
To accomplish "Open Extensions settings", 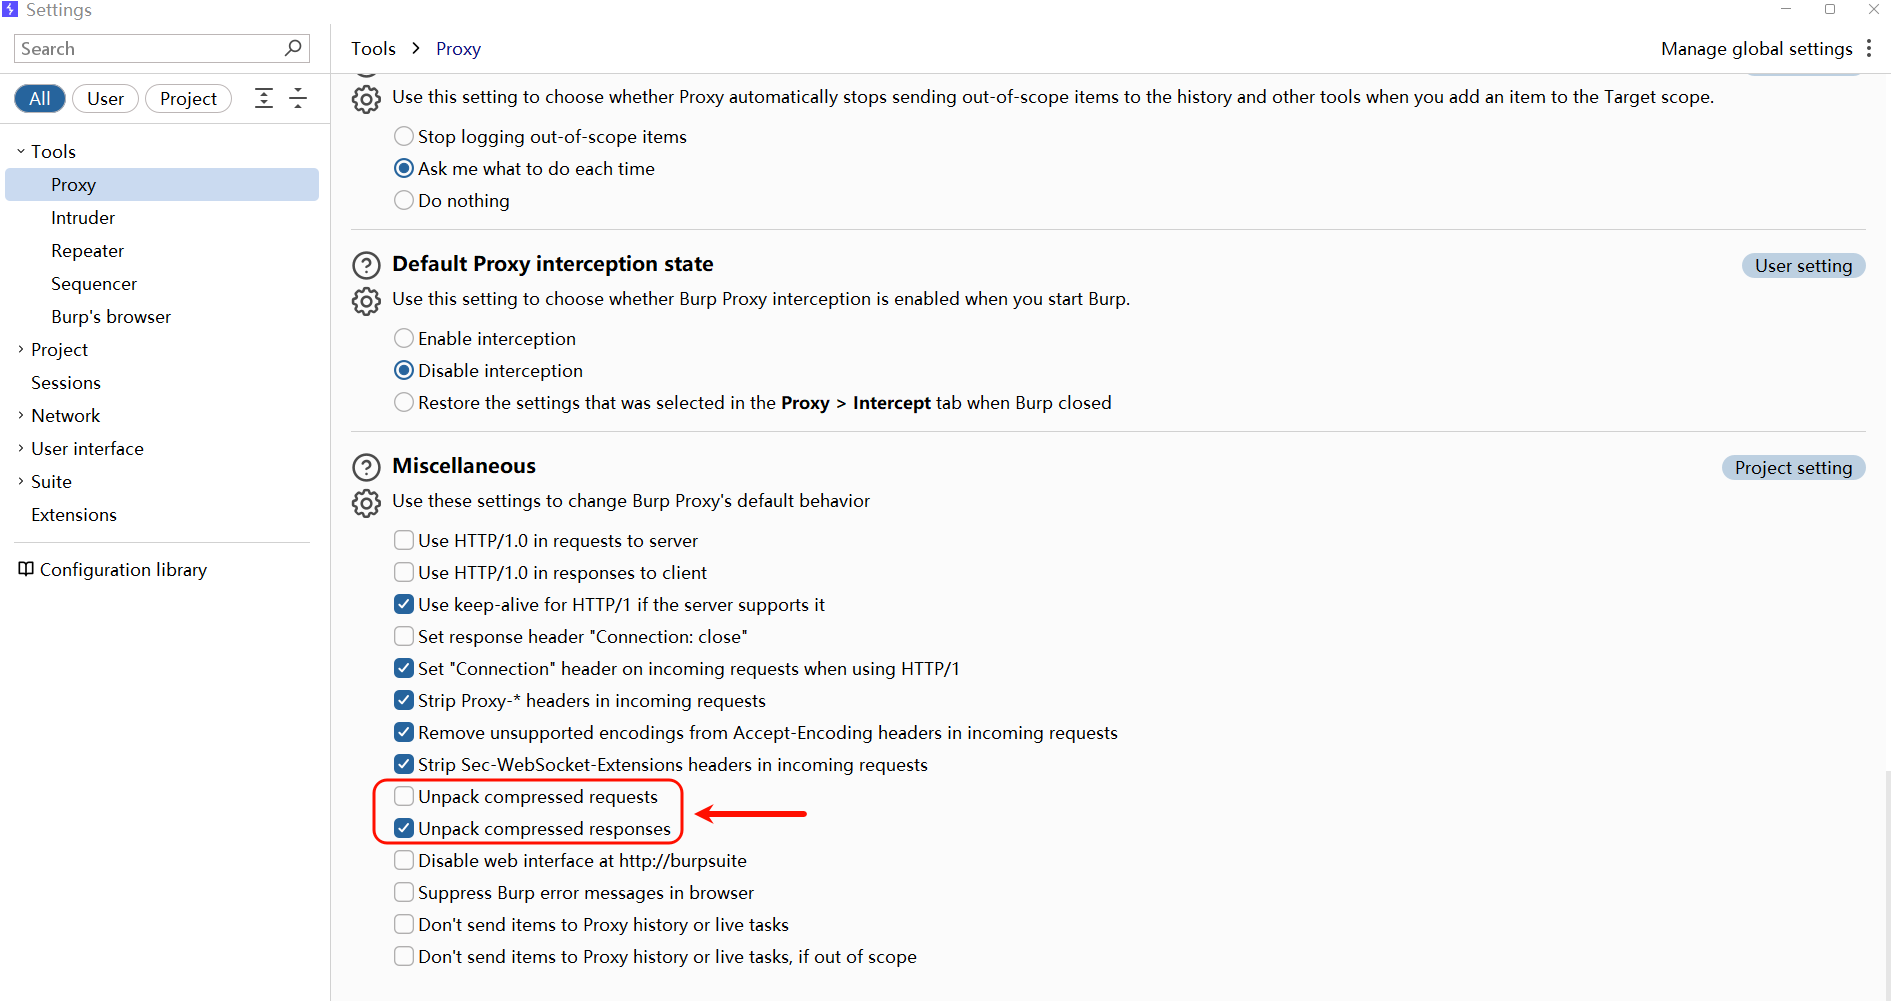I will coord(74,514).
